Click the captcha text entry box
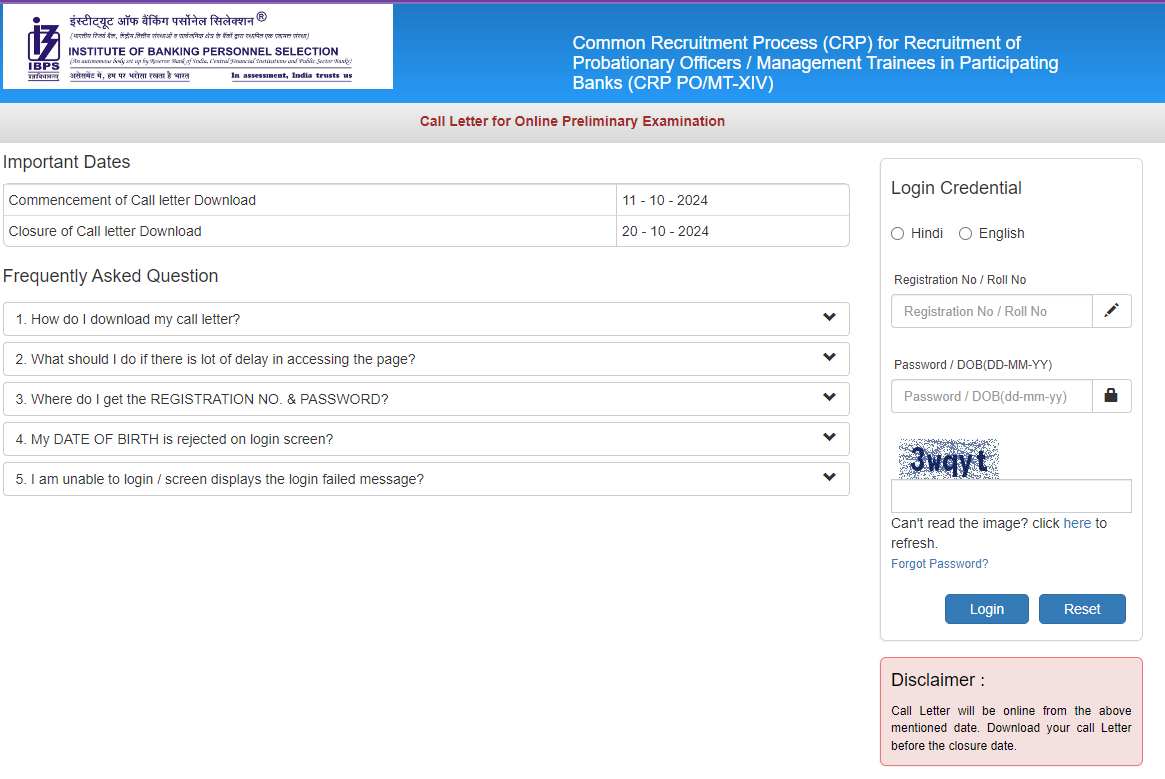 (1011, 496)
